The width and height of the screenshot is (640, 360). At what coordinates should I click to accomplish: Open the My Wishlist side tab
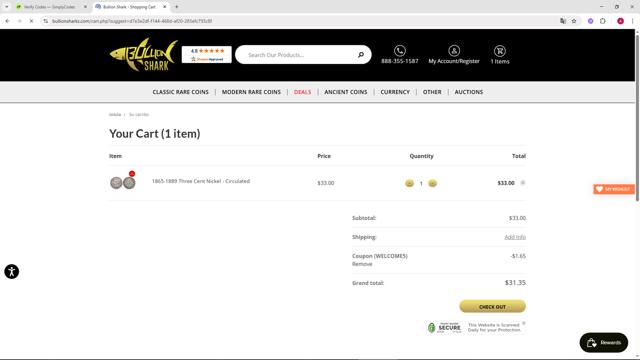coord(614,189)
